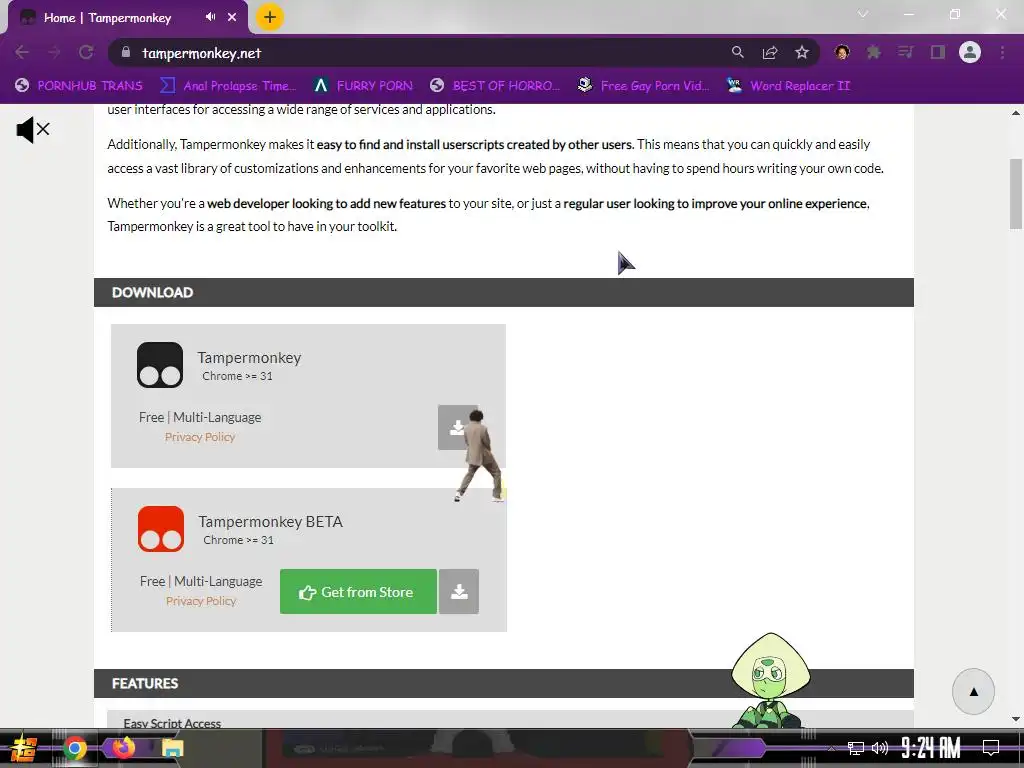Click the page vertical scrollbar thumb

point(1016,194)
